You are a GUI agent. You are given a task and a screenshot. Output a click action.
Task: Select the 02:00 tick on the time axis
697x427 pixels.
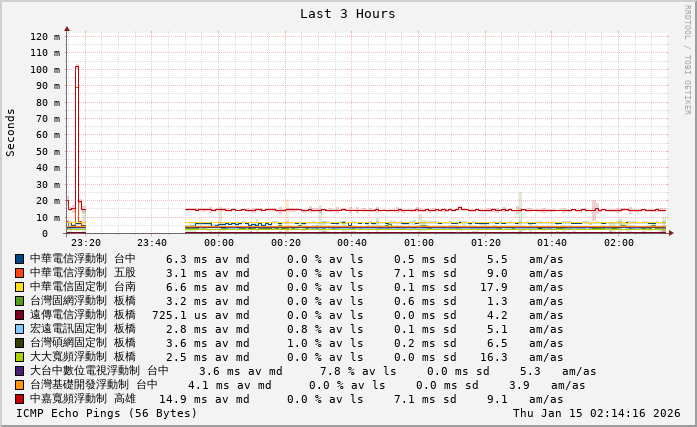619,243
